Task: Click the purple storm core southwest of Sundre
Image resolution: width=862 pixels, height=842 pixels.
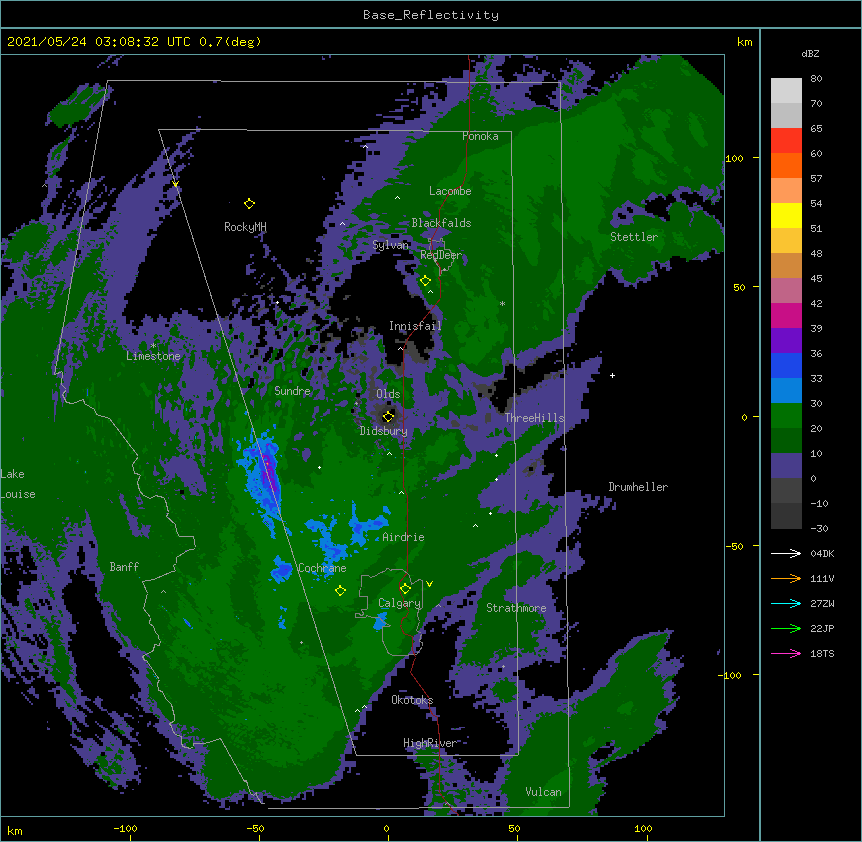Action: [x=268, y=470]
